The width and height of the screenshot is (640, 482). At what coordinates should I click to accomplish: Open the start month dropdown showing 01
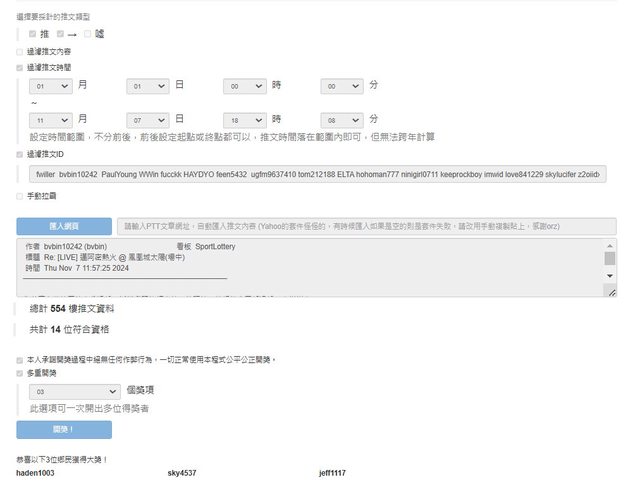(x=51, y=87)
